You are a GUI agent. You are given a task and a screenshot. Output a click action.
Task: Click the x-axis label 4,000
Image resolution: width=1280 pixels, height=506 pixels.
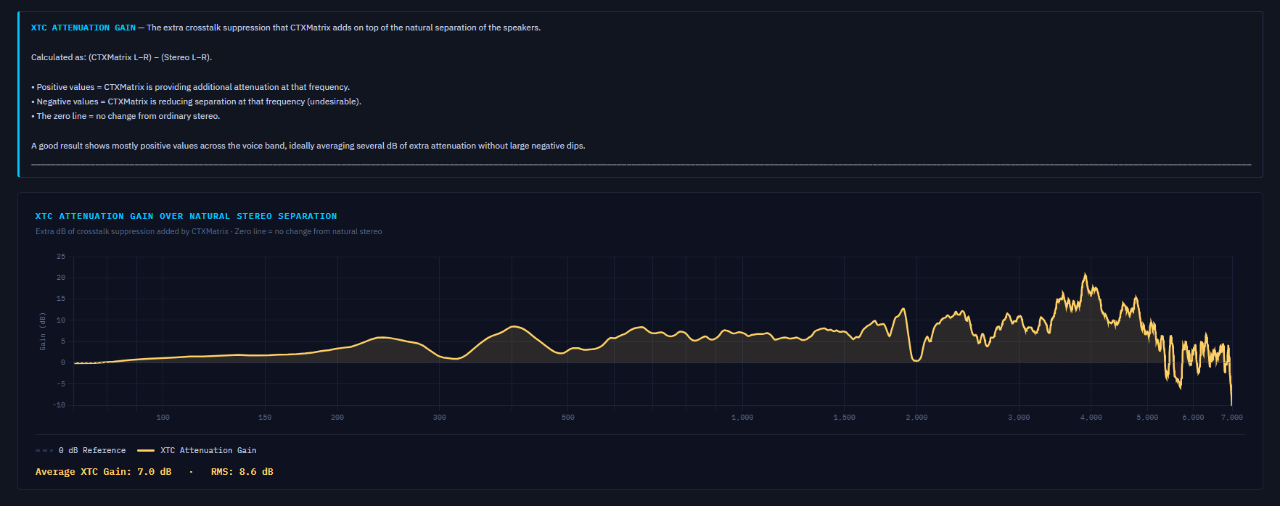1091,416
